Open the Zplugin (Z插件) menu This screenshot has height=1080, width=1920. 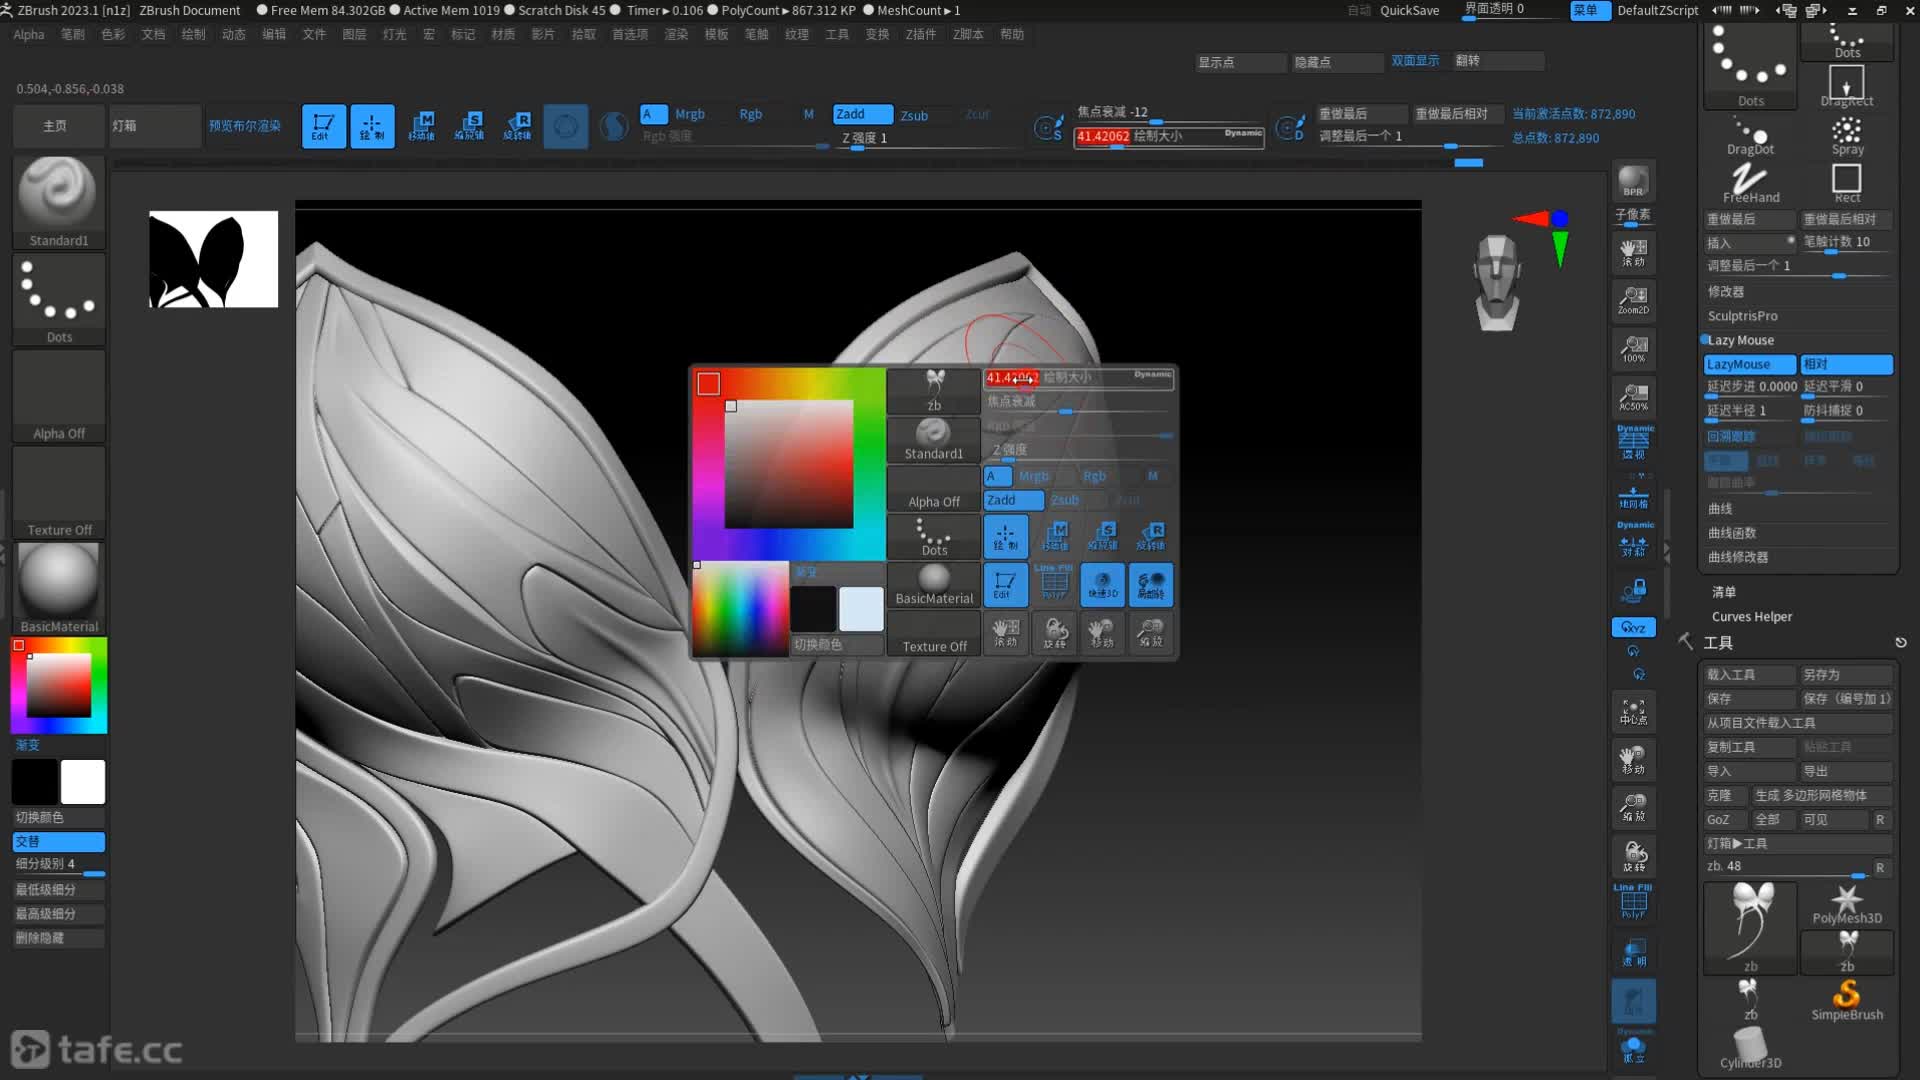[x=920, y=34]
